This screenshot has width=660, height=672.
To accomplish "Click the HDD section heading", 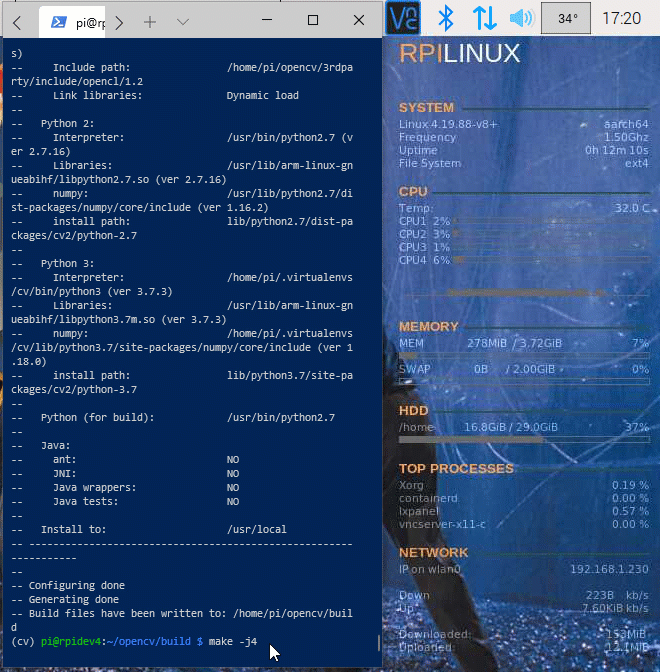I will 414,411.
